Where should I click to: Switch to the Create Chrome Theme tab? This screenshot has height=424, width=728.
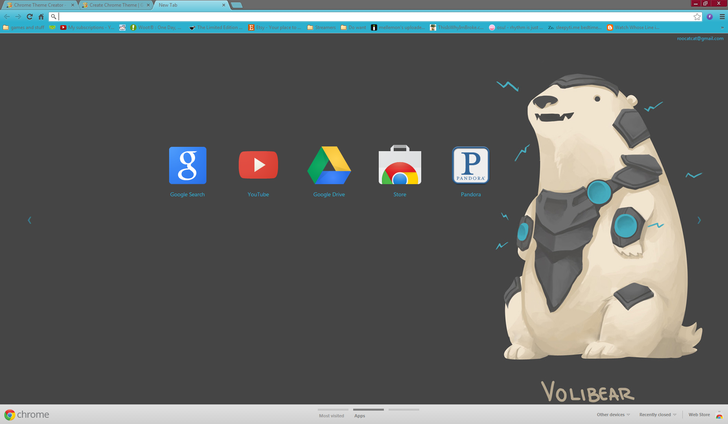(x=114, y=5)
